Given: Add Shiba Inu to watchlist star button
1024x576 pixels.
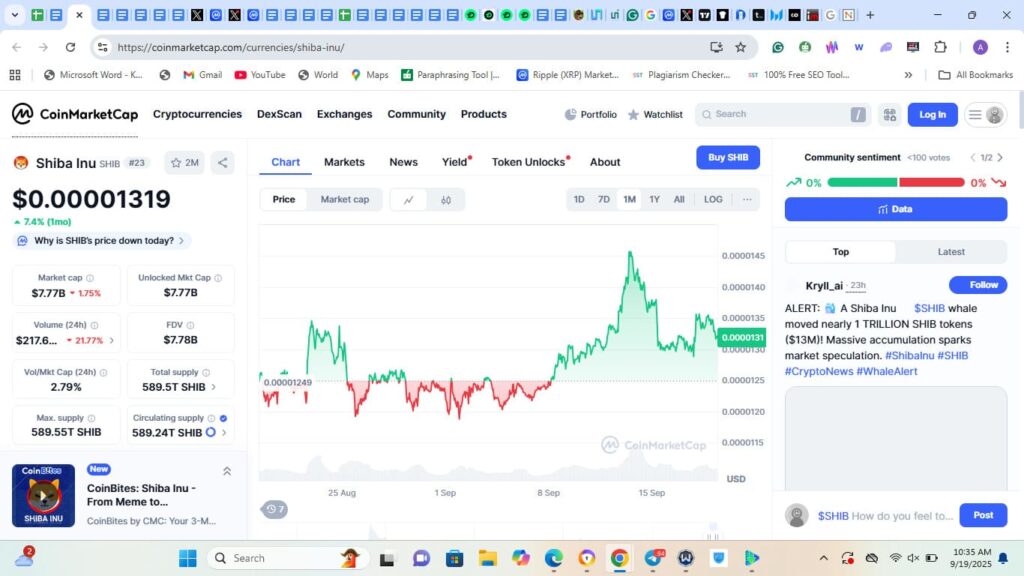Looking at the screenshot, I should [x=184, y=163].
